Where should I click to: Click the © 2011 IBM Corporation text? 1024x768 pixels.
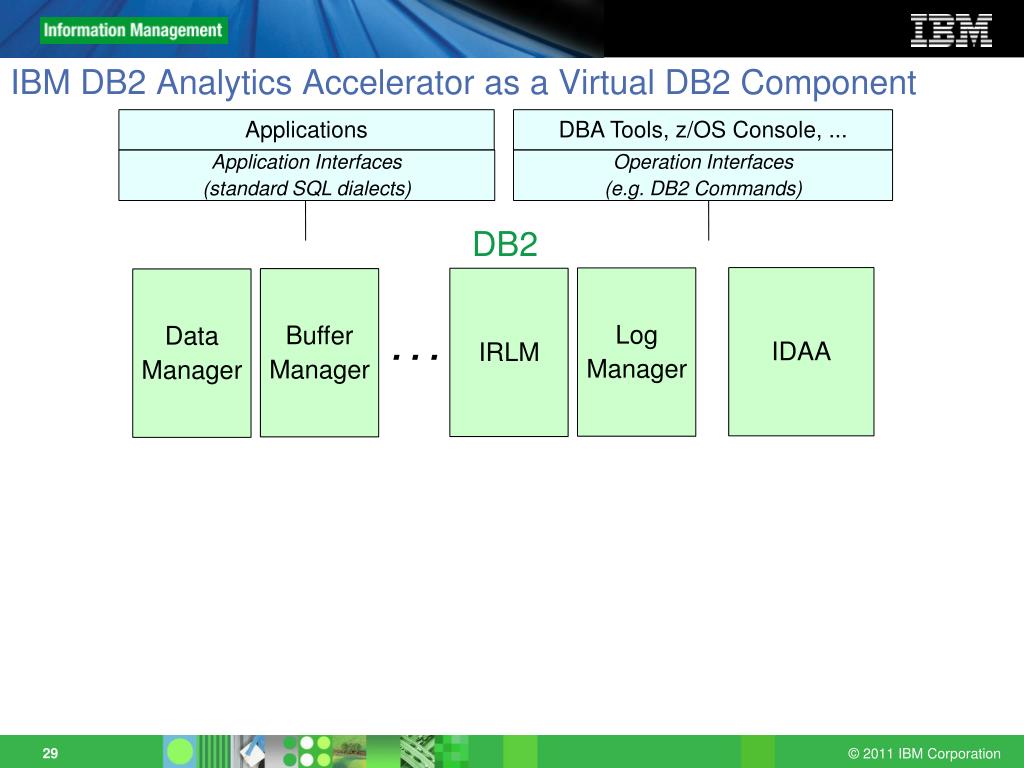(924, 753)
